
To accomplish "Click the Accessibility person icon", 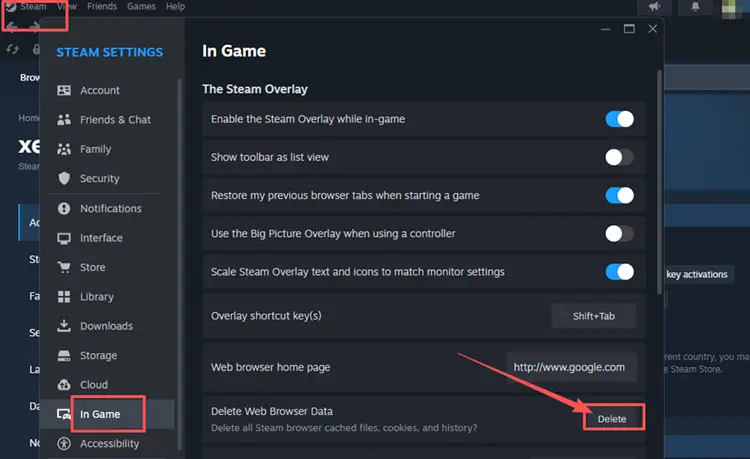I will click(x=64, y=444).
